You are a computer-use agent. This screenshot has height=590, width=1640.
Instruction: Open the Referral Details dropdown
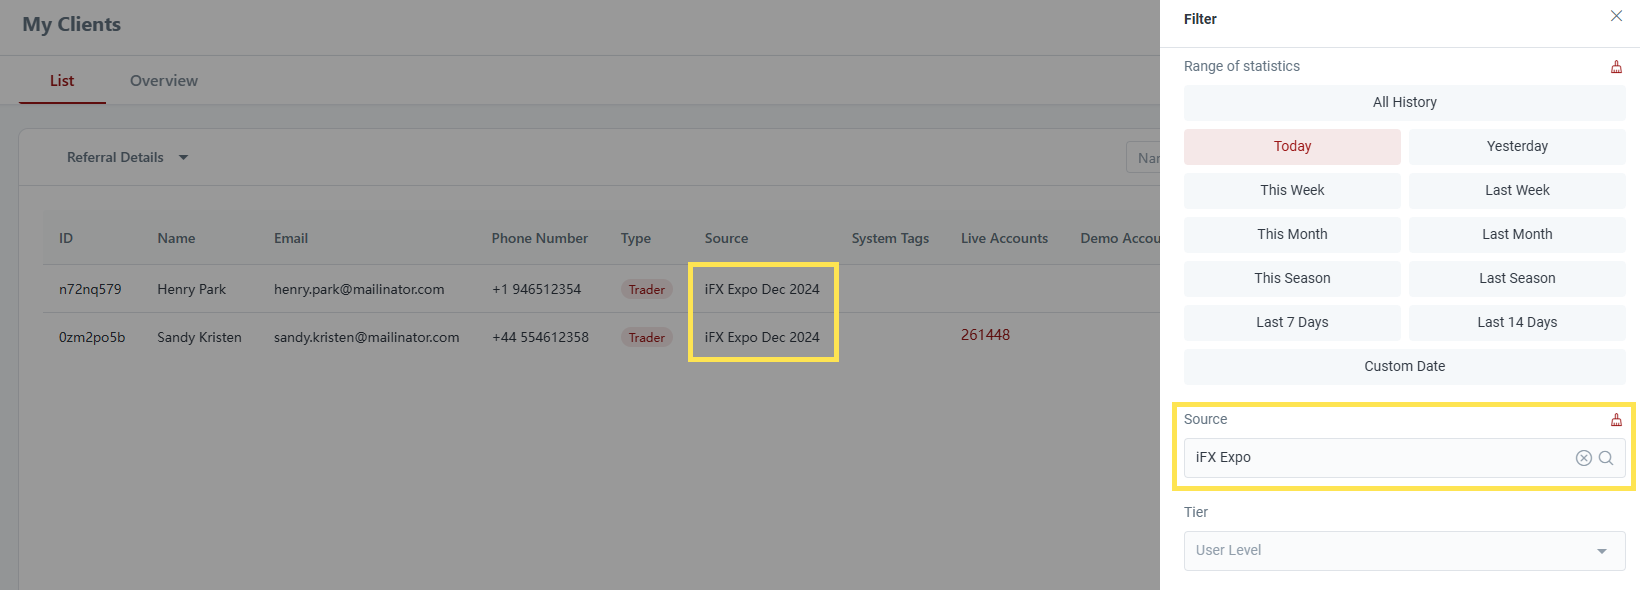pyautogui.click(x=127, y=157)
